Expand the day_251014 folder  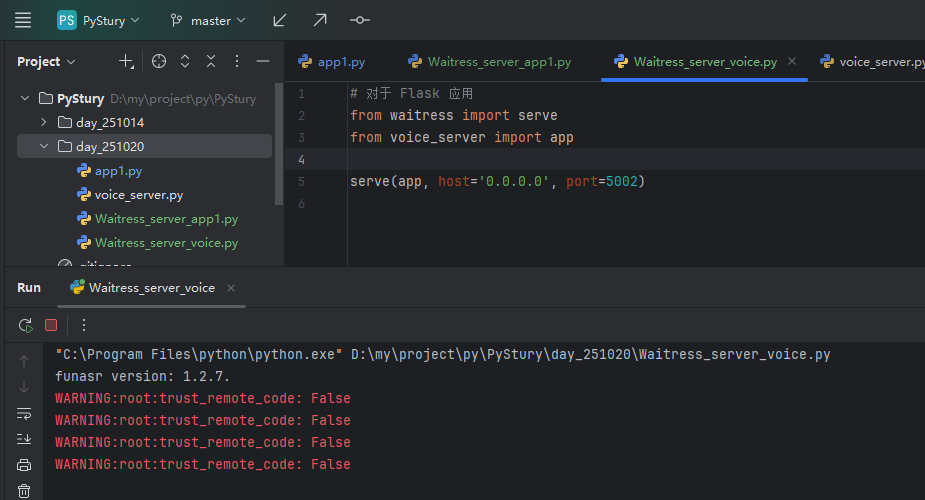[x=44, y=122]
